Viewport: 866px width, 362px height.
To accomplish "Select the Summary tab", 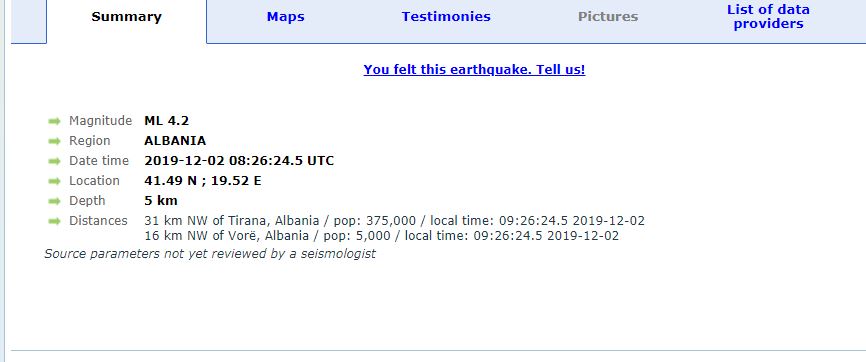I will 126,17.
